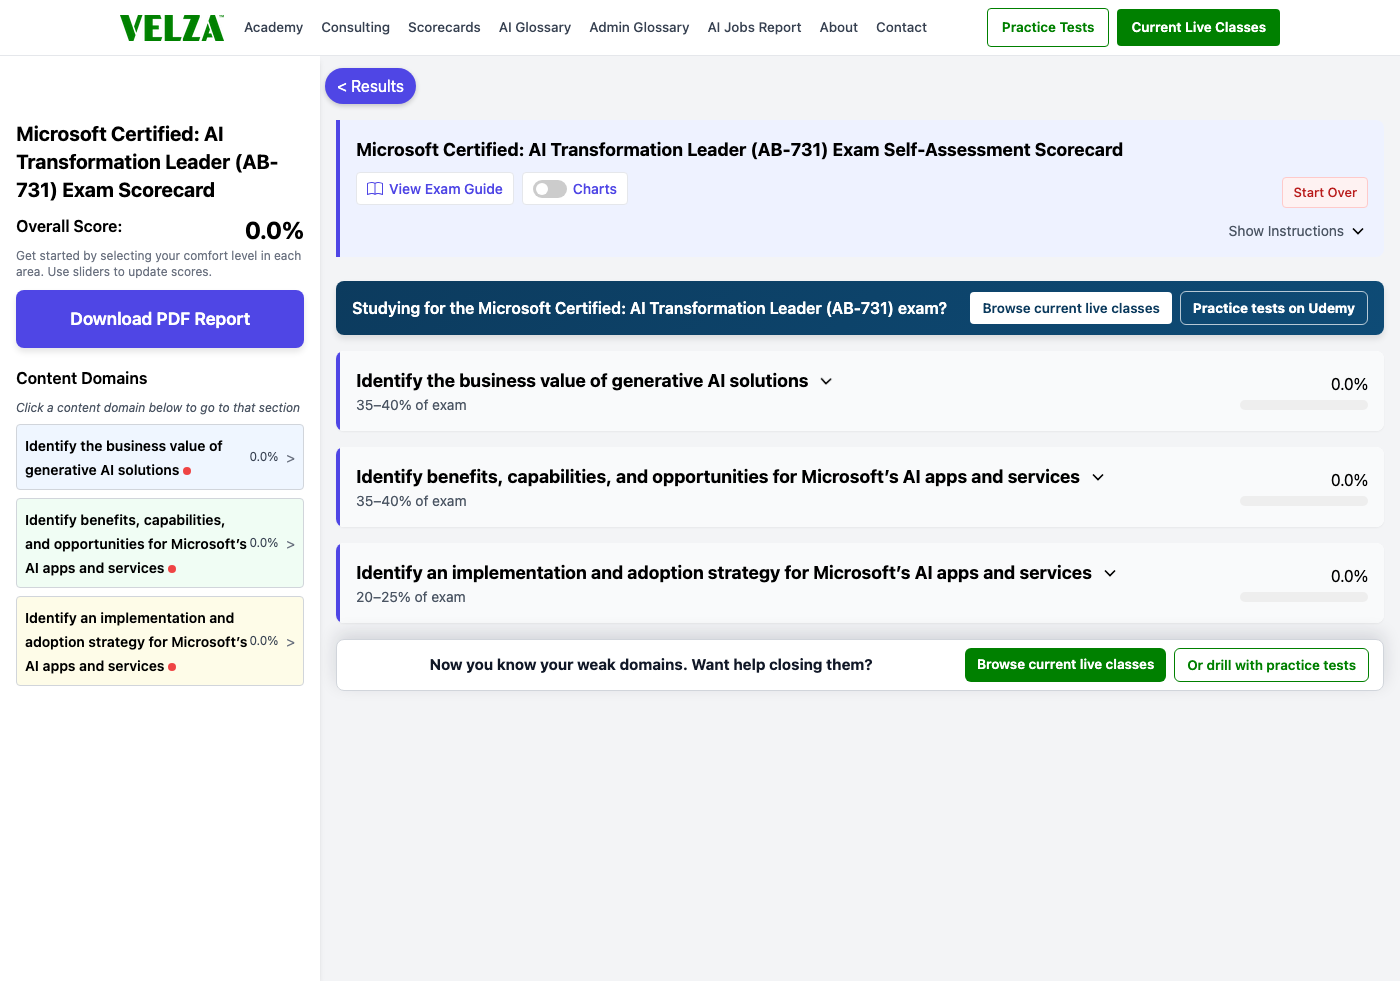Toggle the Charts switch on
Viewport: 1400px width, 981px height.
550,189
